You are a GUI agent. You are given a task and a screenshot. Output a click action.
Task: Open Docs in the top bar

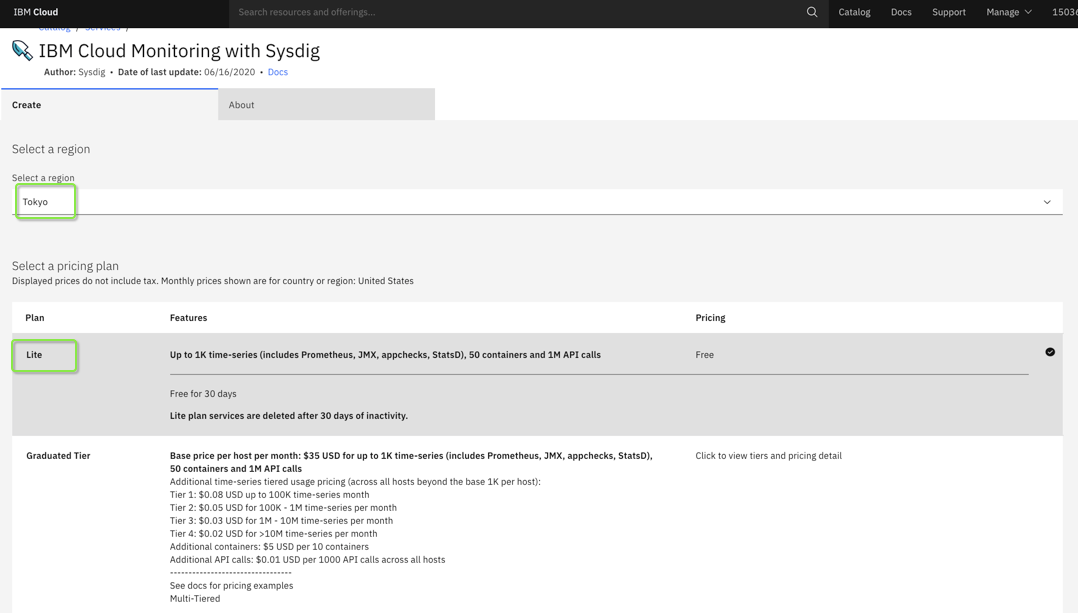coord(901,12)
